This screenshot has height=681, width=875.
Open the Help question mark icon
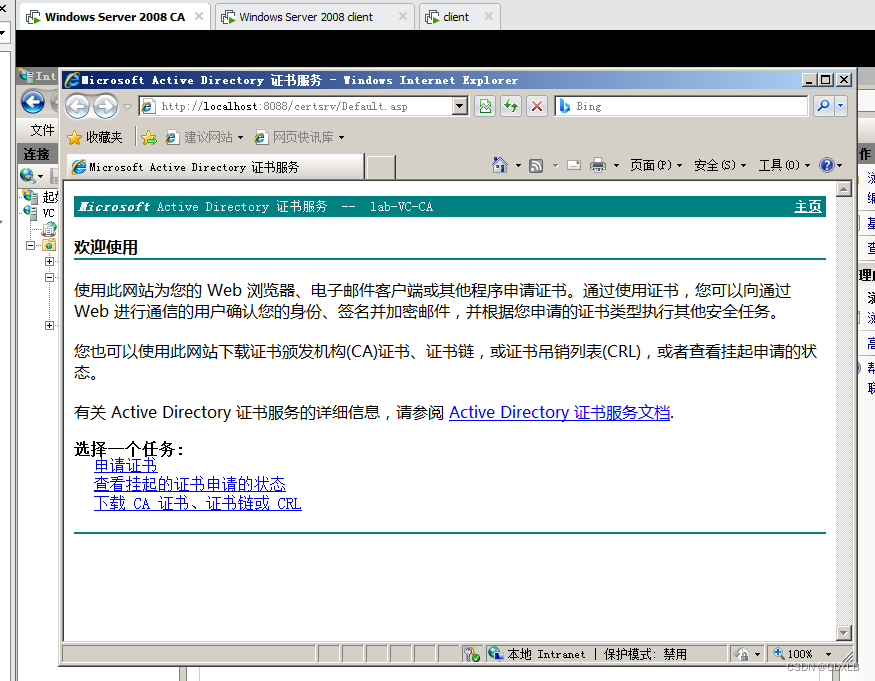point(826,165)
